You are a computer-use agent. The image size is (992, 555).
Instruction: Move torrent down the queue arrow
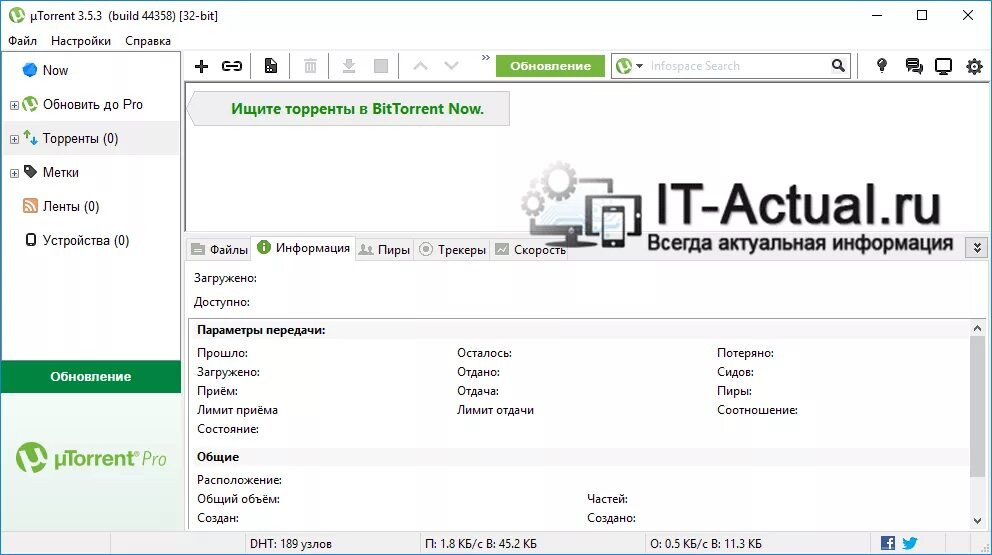pyautogui.click(x=451, y=66)
